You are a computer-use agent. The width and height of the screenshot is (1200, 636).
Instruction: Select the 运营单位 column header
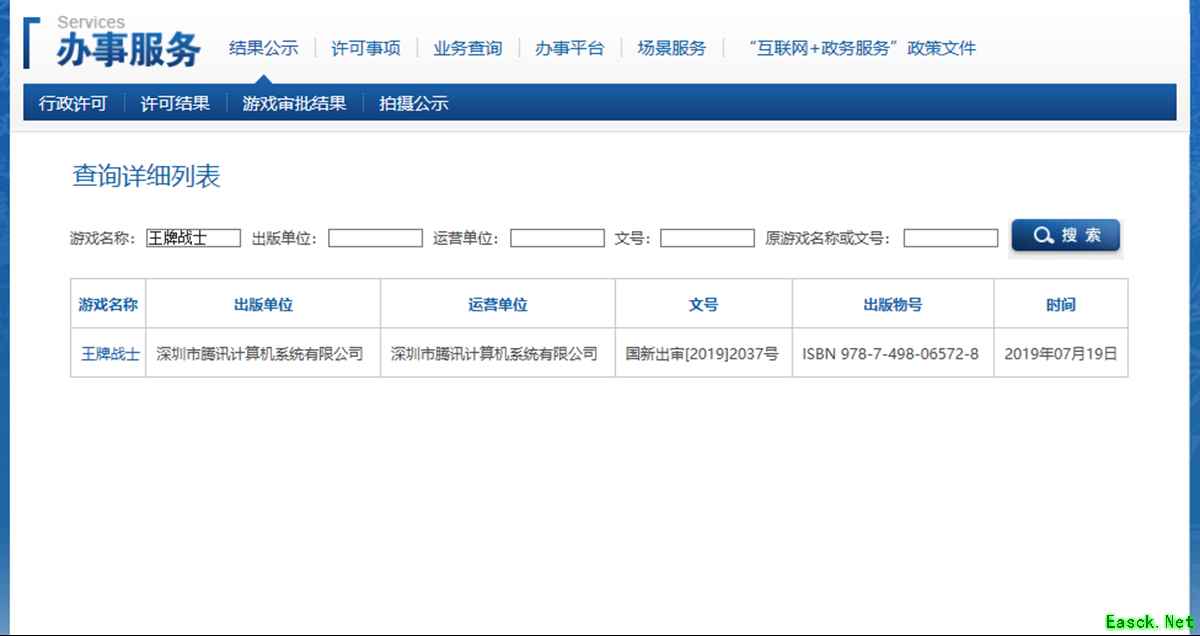click(x=498, y=304)
